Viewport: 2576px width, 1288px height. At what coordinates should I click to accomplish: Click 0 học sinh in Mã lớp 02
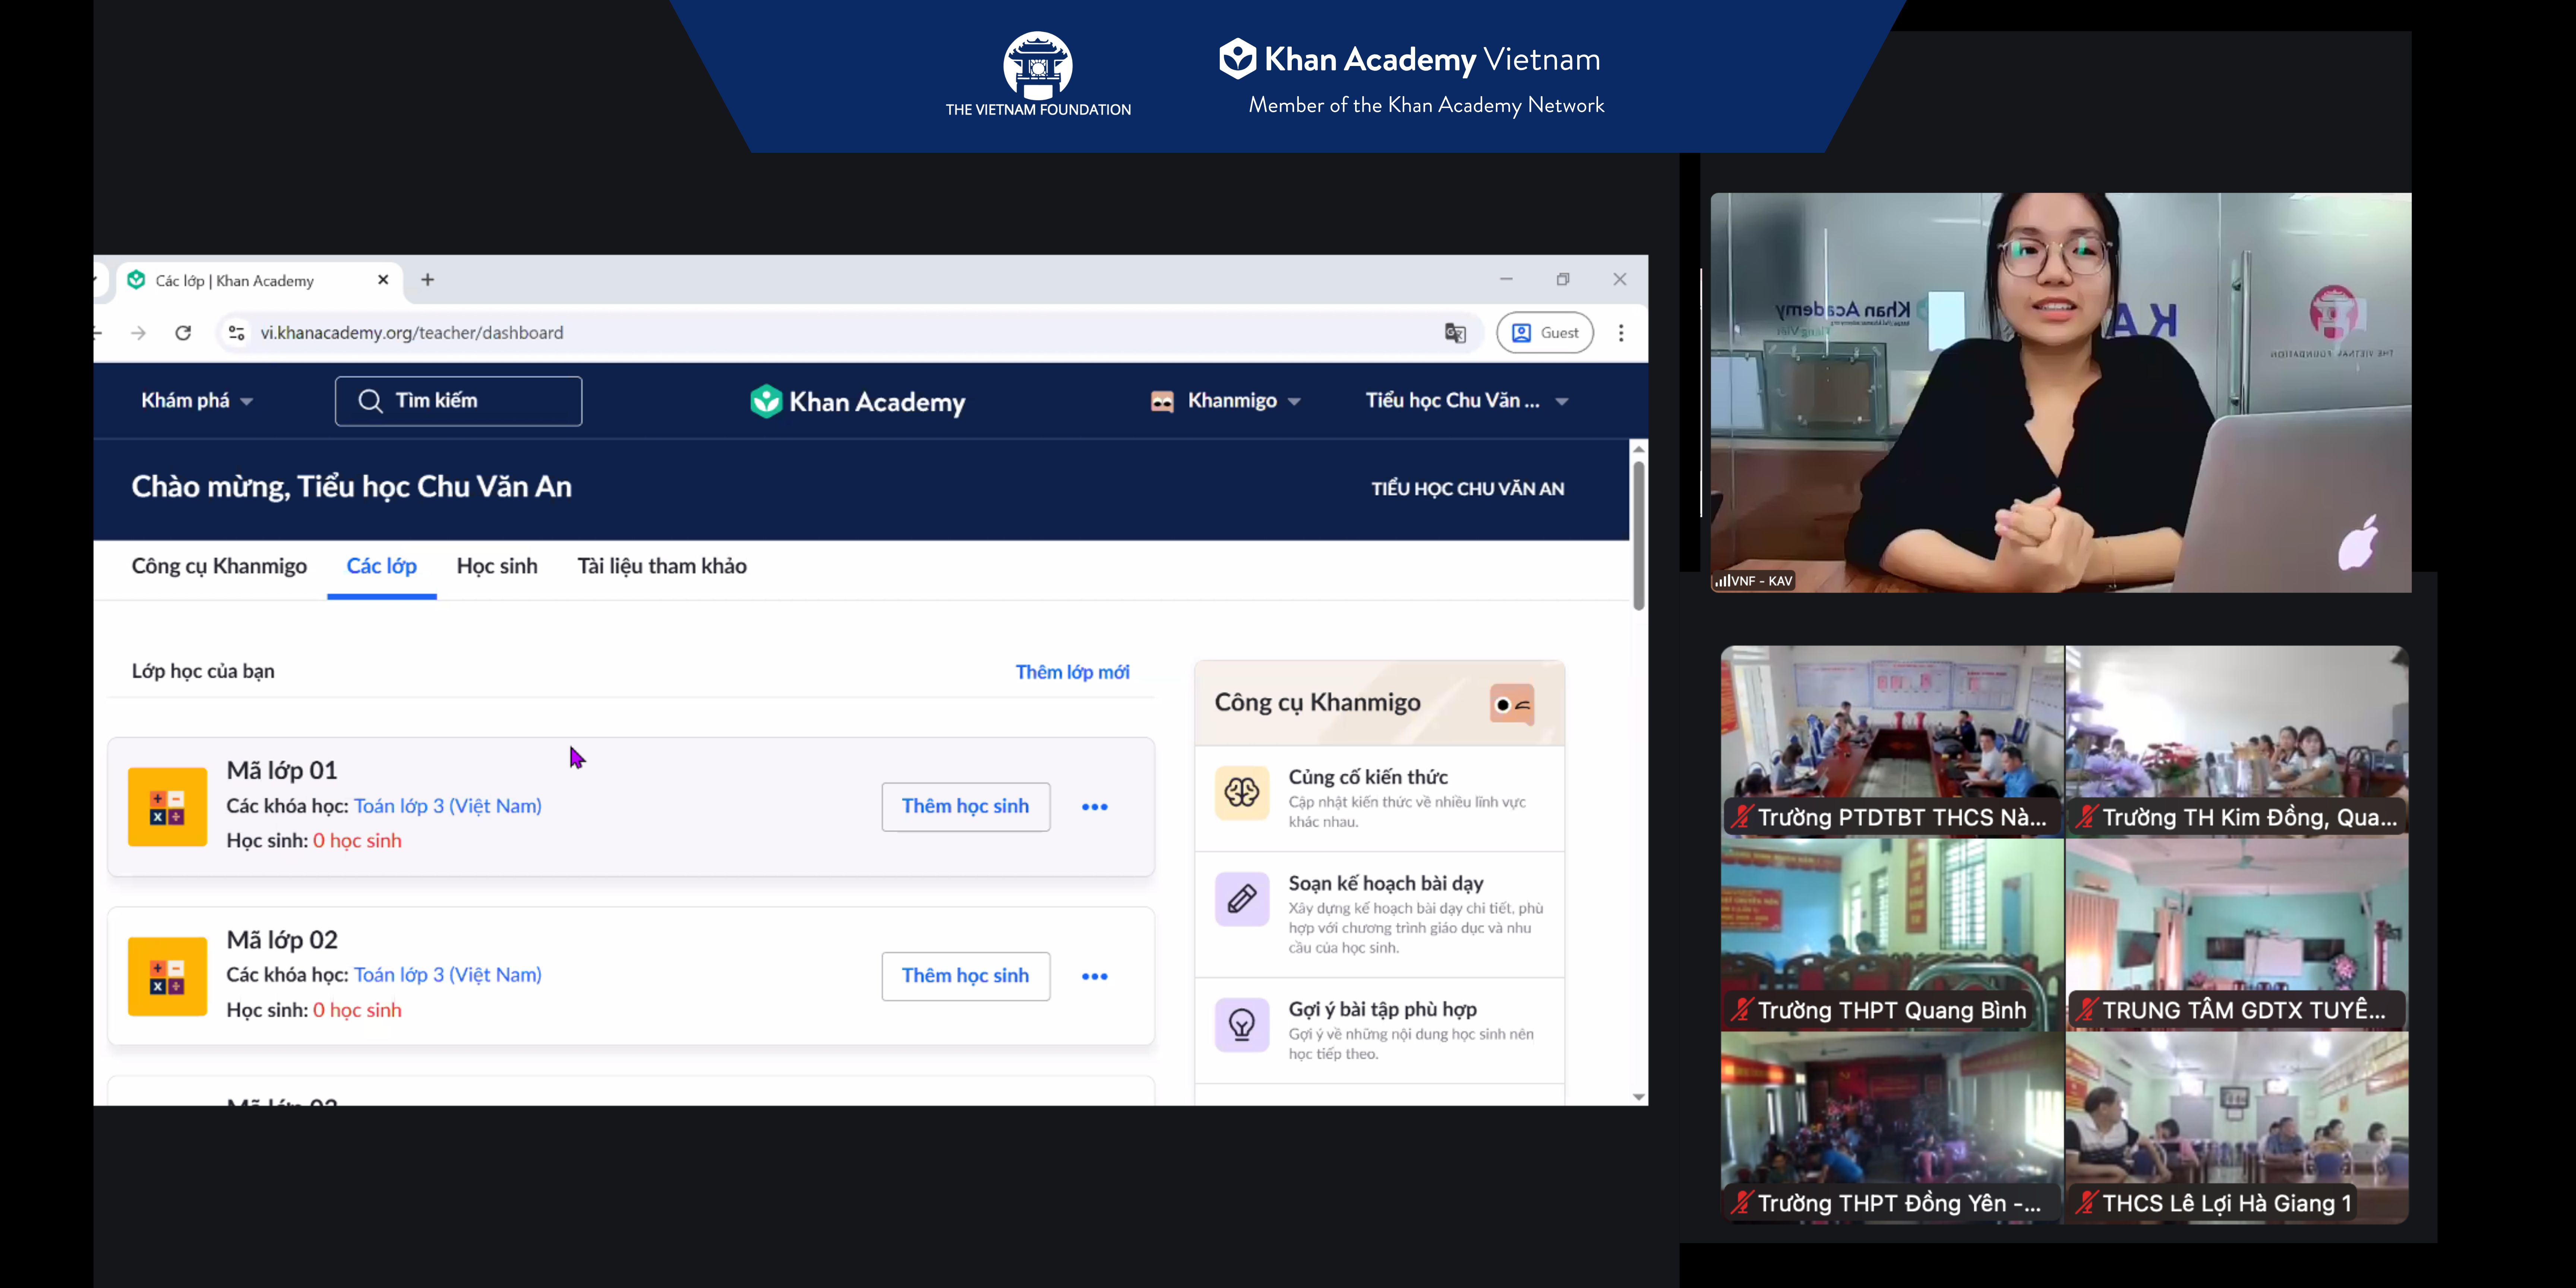[x=357, y=1010]
